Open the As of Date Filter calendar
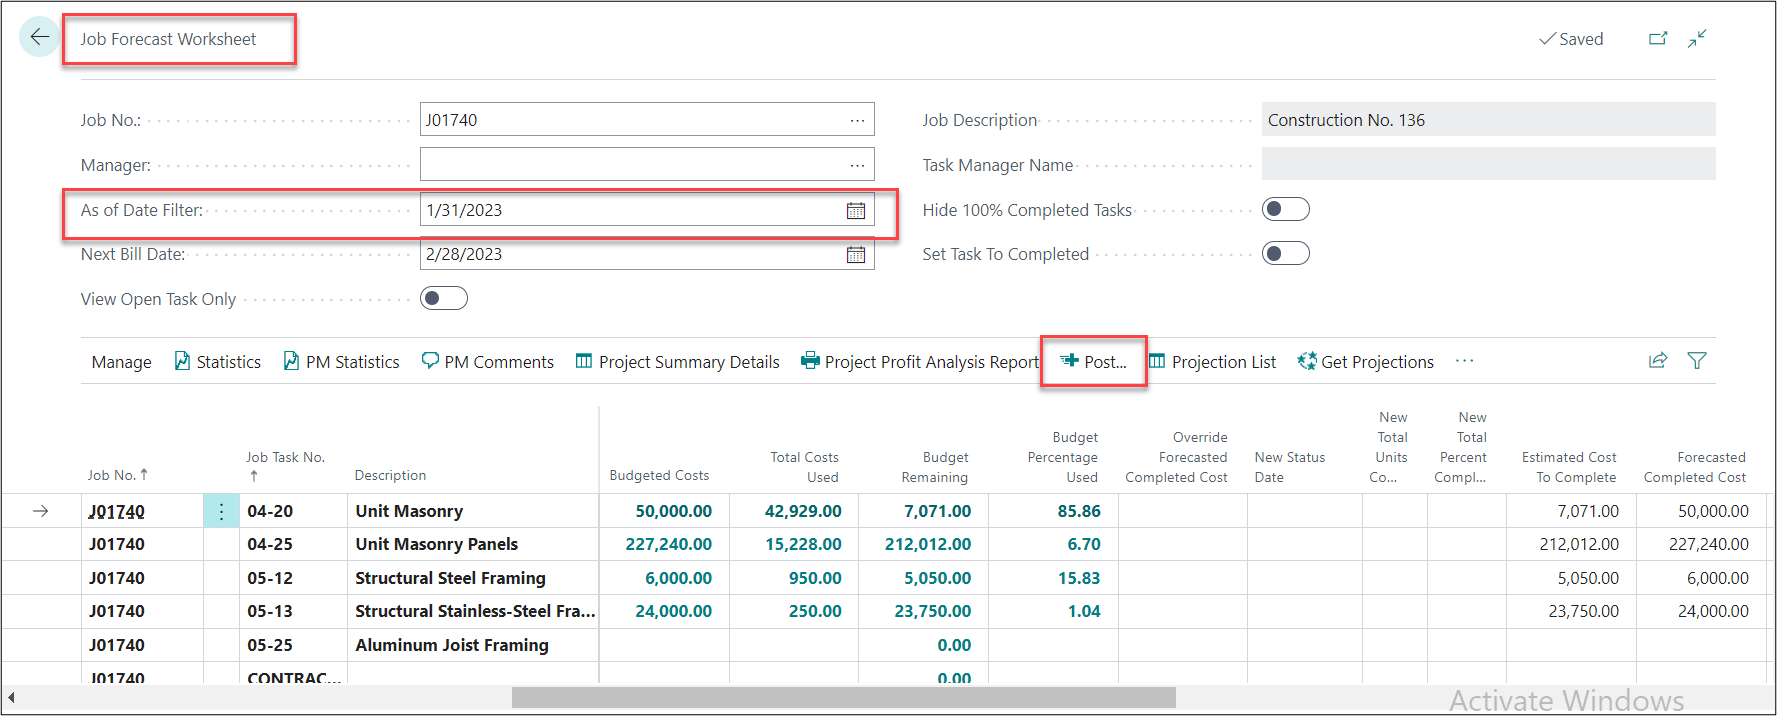1777x716 pixels. pyautogui.click(x=856, y=210)
